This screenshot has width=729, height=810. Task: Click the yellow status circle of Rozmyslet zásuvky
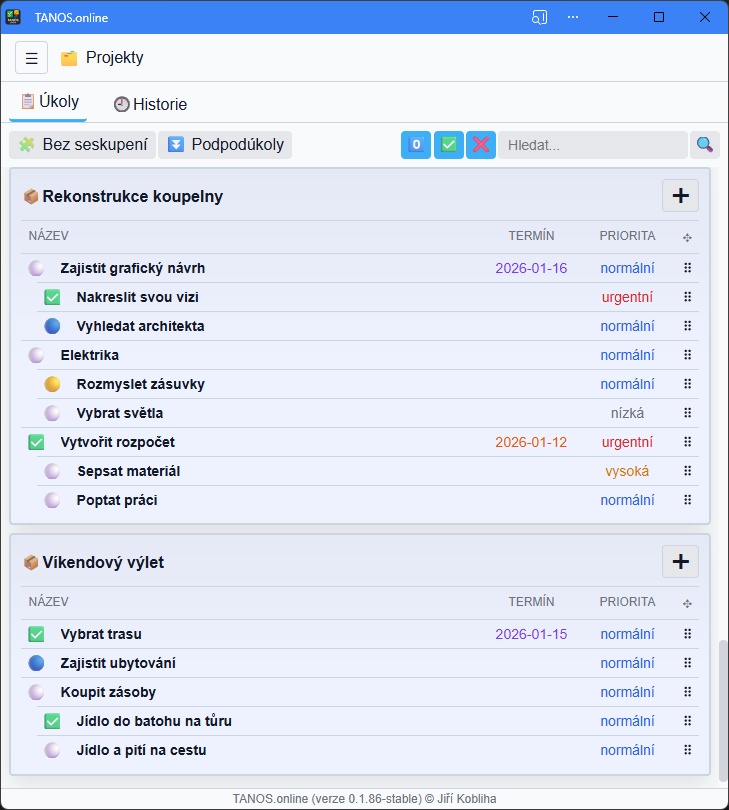[52, 384]
